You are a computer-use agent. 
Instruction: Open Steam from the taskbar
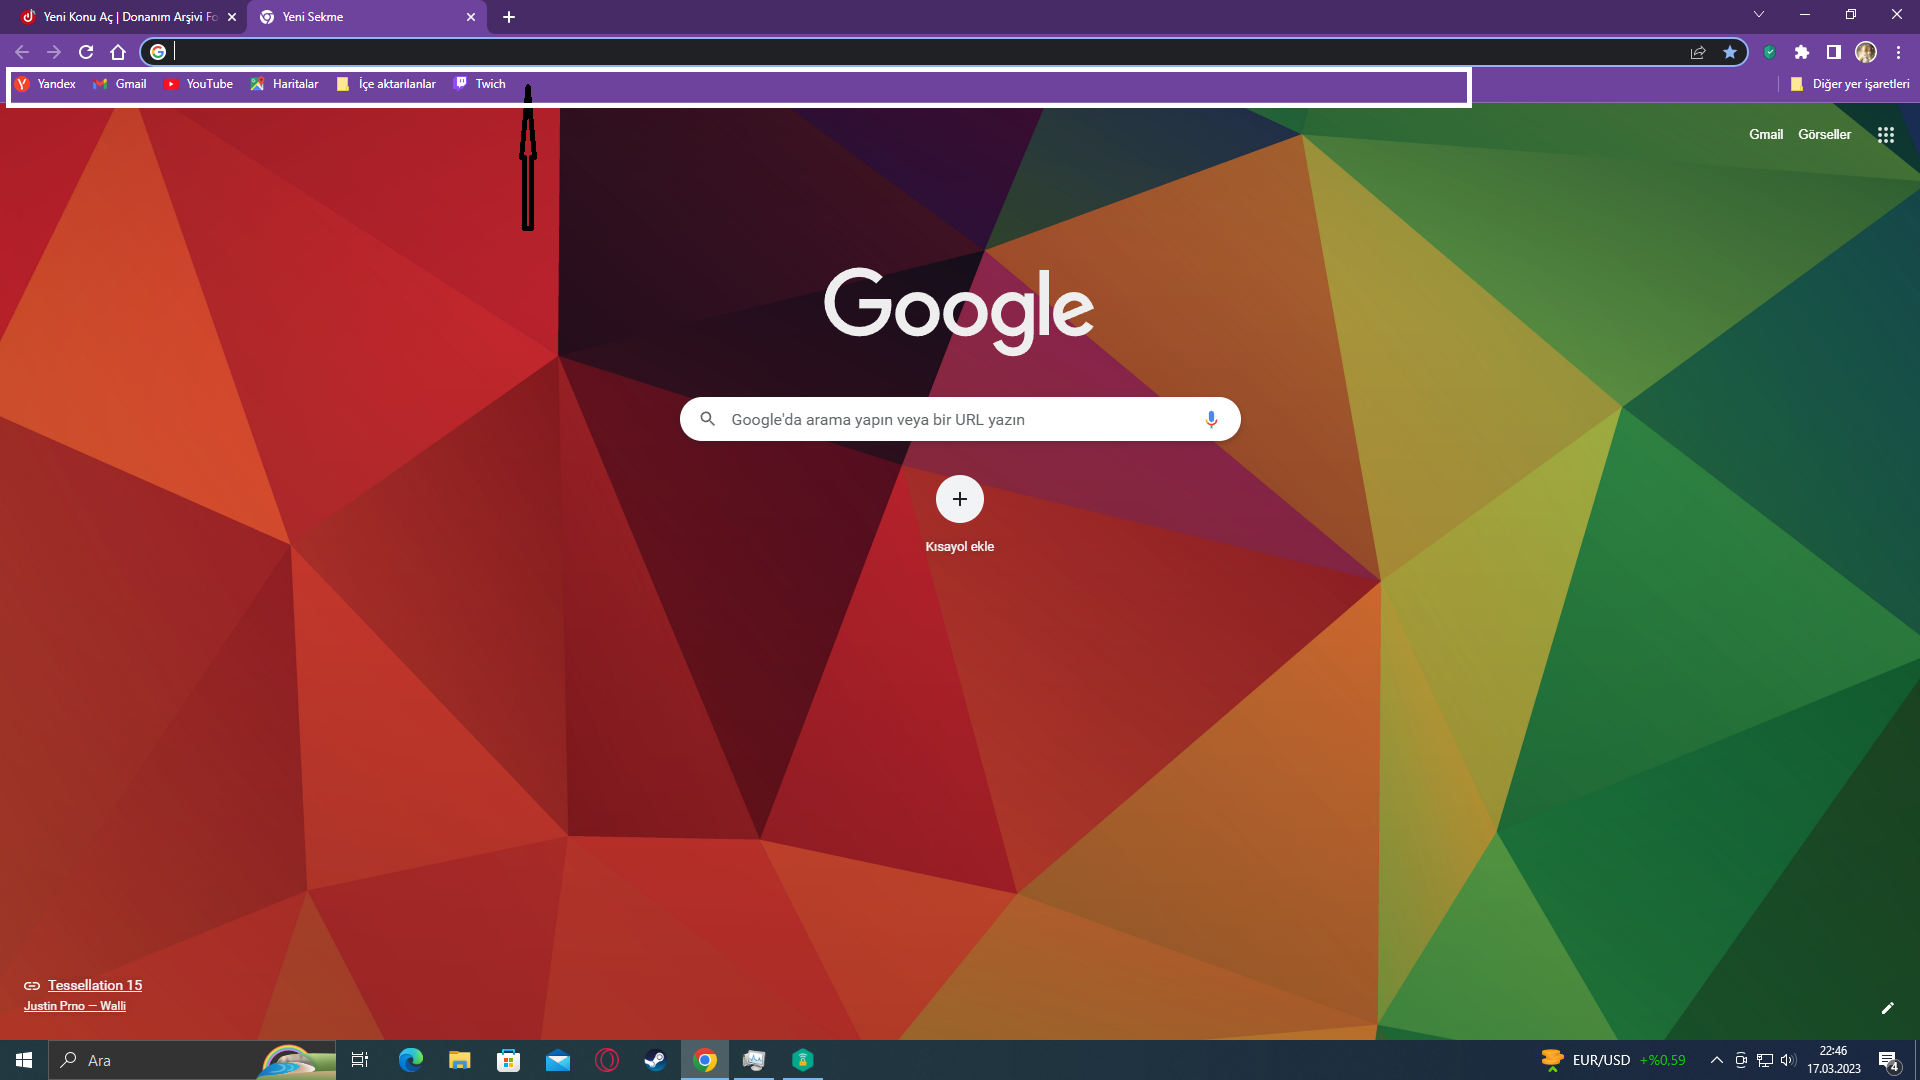(655, 1060)
